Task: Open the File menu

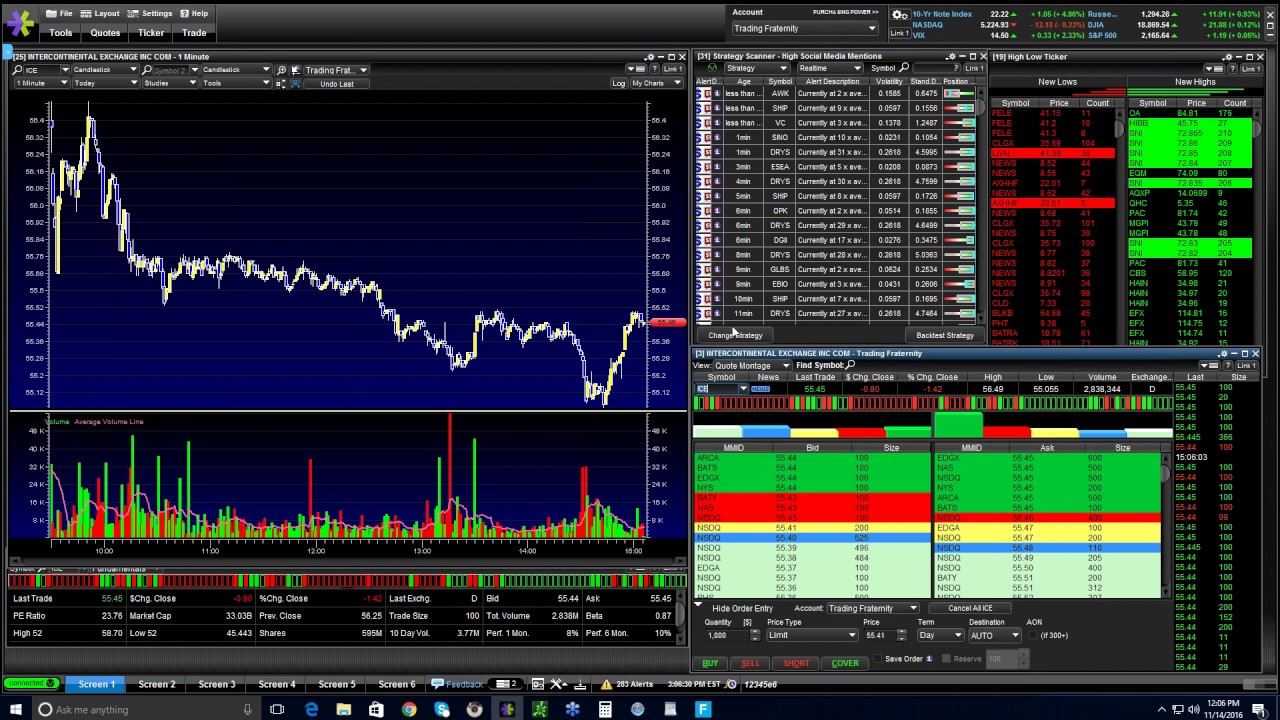Action: click(60, 13)
